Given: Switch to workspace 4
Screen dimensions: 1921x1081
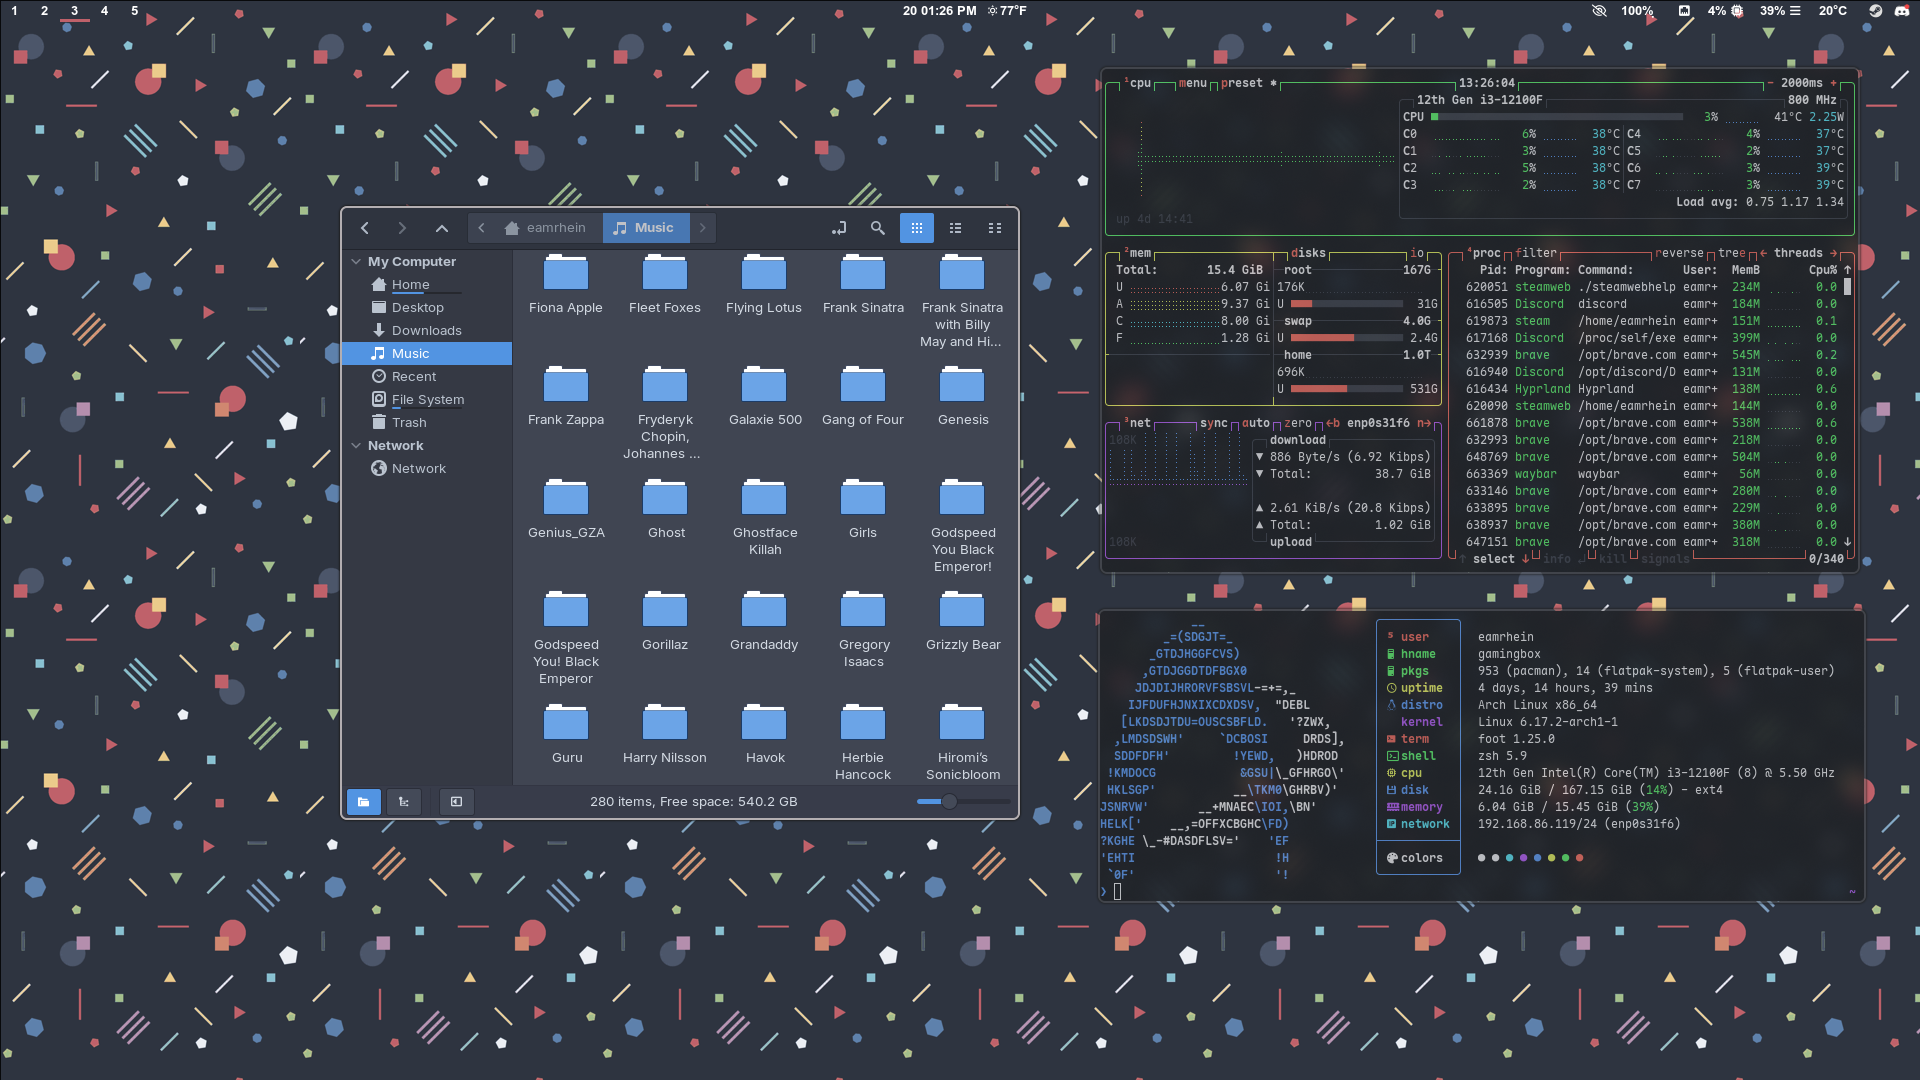Looking at the screenshot, I should coord(104,11).
